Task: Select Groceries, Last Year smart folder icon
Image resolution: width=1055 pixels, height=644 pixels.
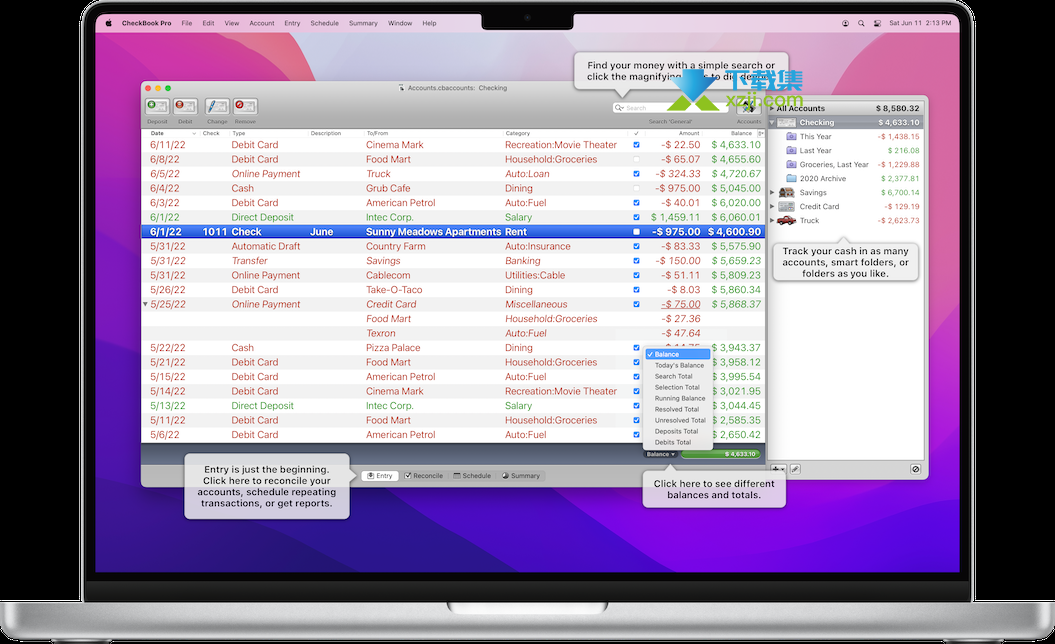Action: [791, 164]
